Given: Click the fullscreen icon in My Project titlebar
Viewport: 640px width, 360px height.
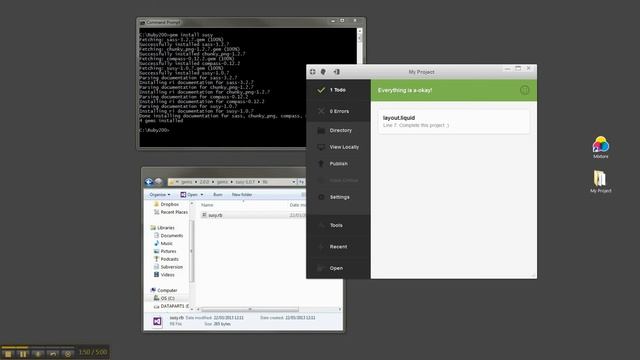Looking at the screenshot, I should point(313,72).
